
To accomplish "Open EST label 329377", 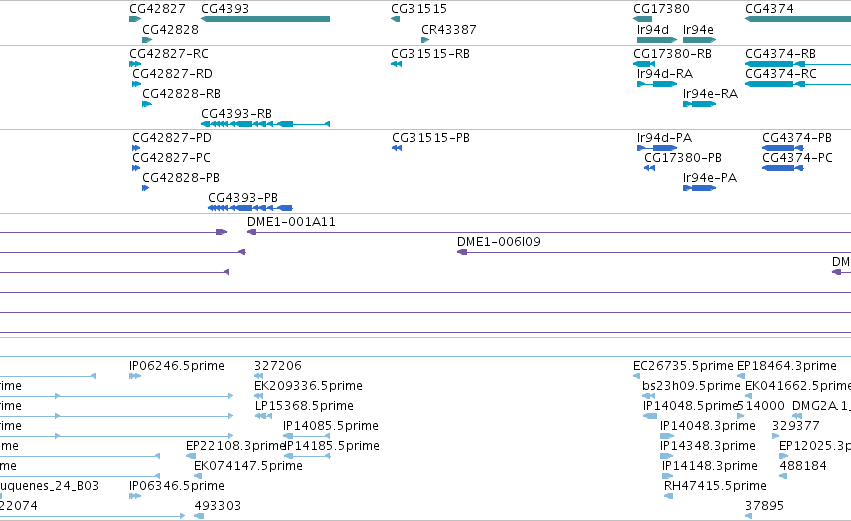I will pyautogui.click(x=796, y=426).
